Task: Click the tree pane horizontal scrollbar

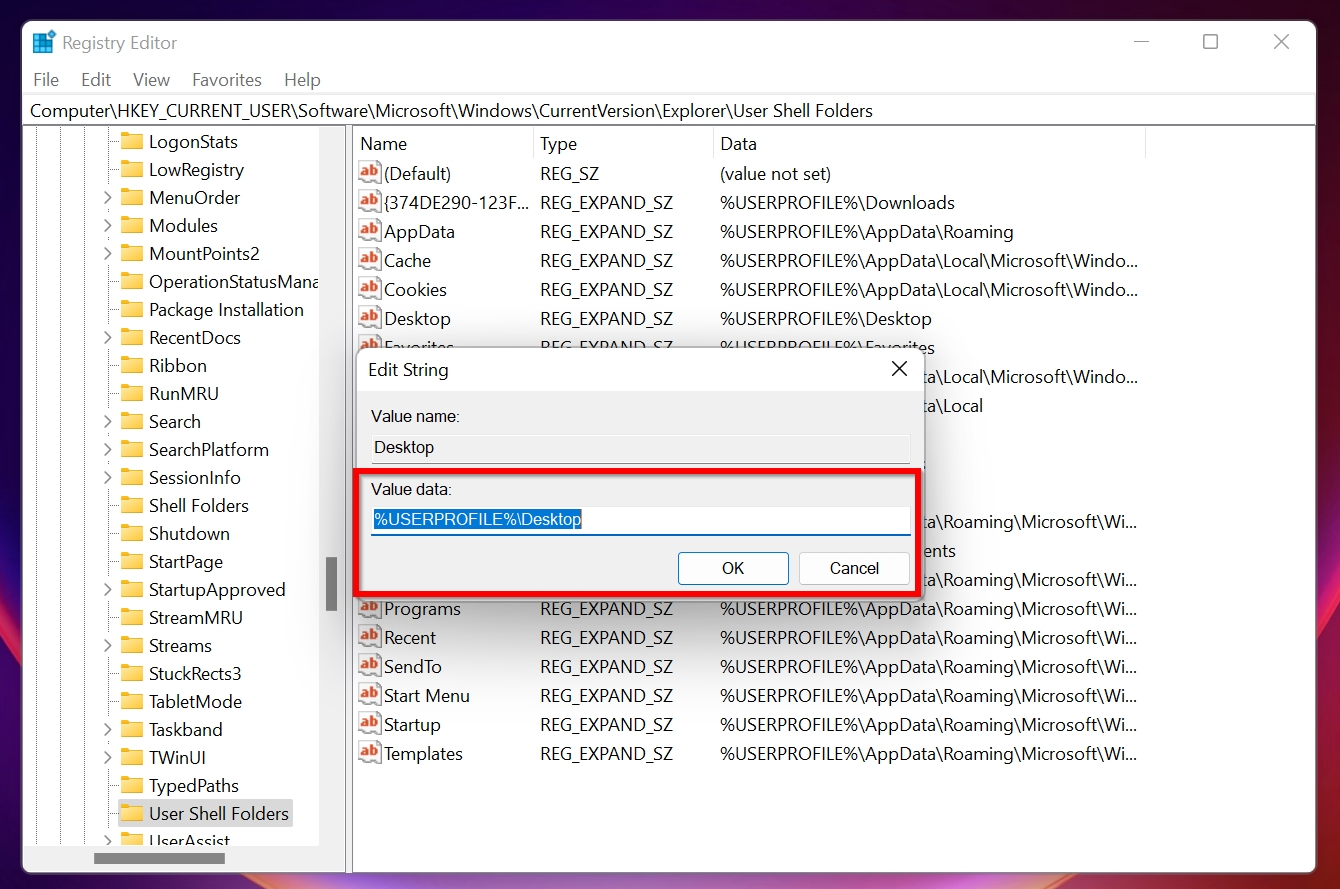Action: point(159,858)
